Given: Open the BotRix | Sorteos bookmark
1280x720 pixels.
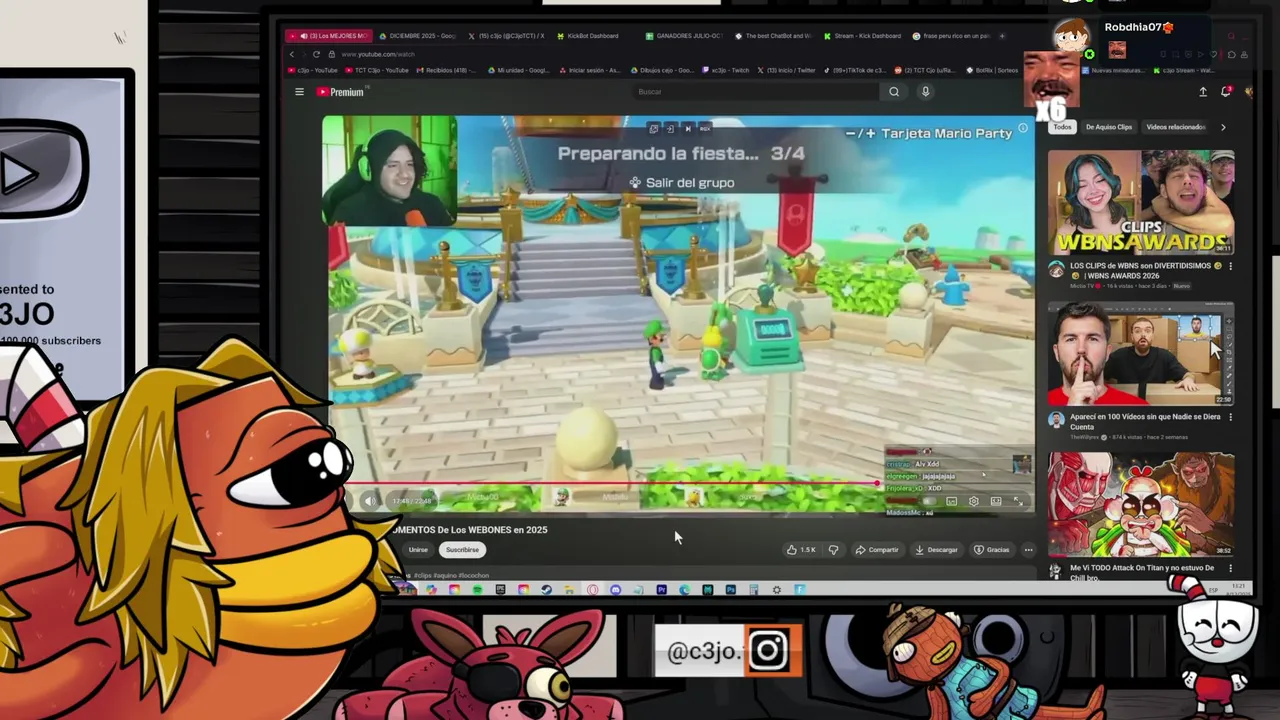Looking at the screenshot, I should pyautogui.click(x=990, y=70).
